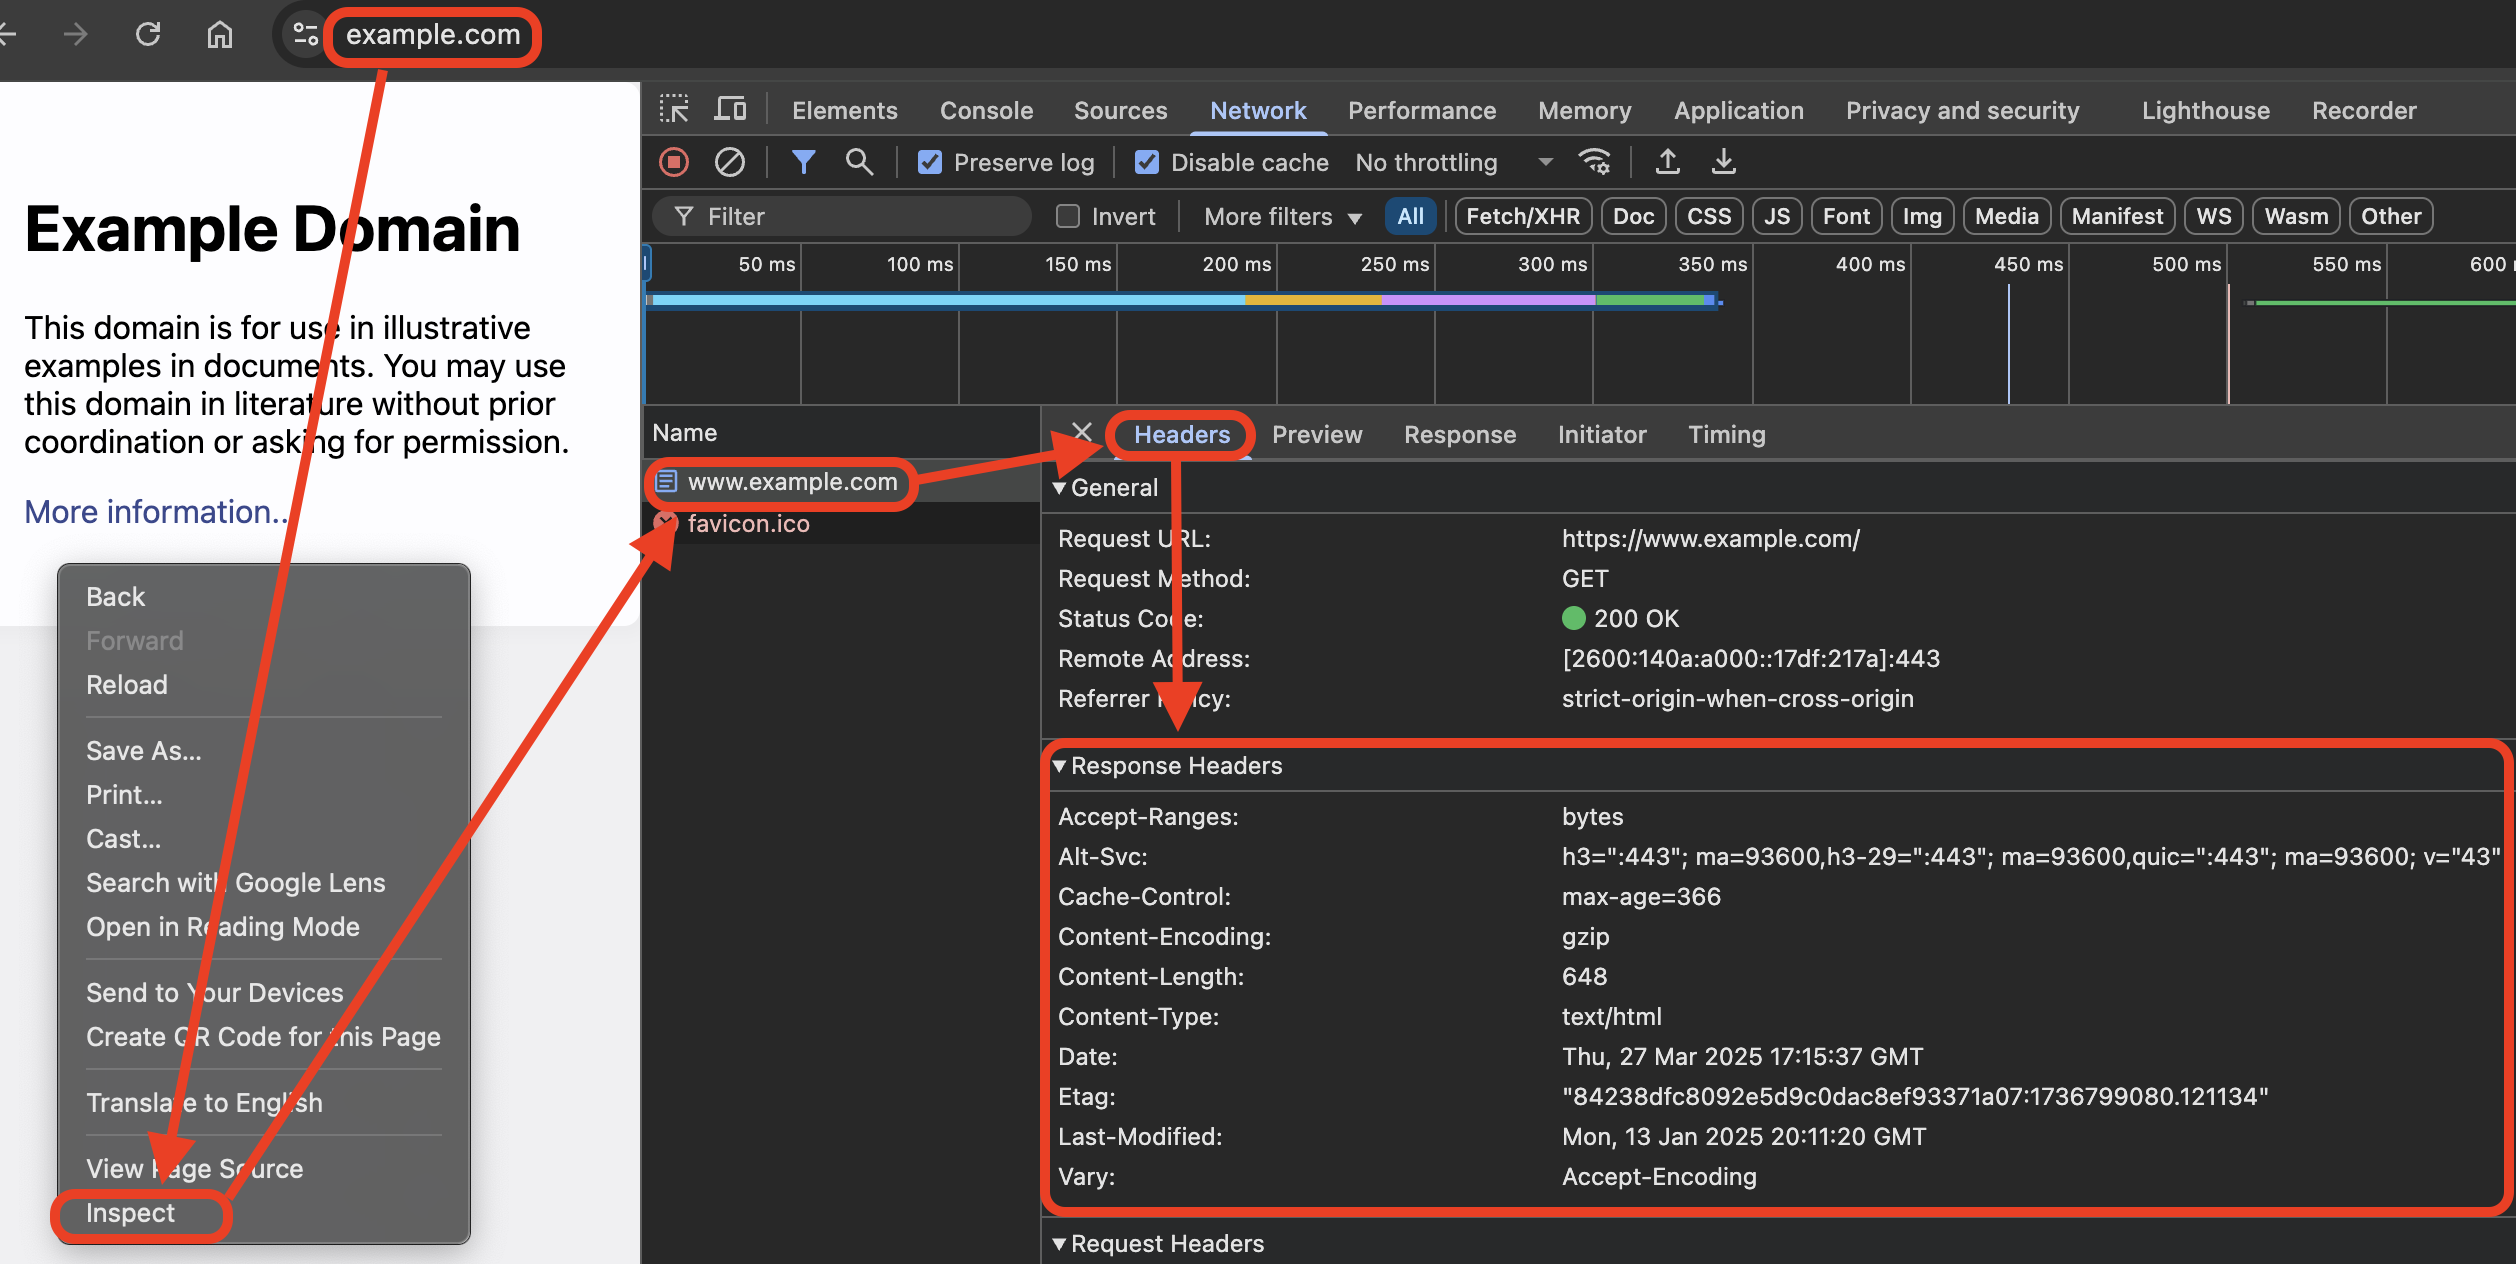Viewport: 2516px width, 1264px height.
Task: Toggle the Disable cache checkbox
Action: click(x=1147, y=162)
